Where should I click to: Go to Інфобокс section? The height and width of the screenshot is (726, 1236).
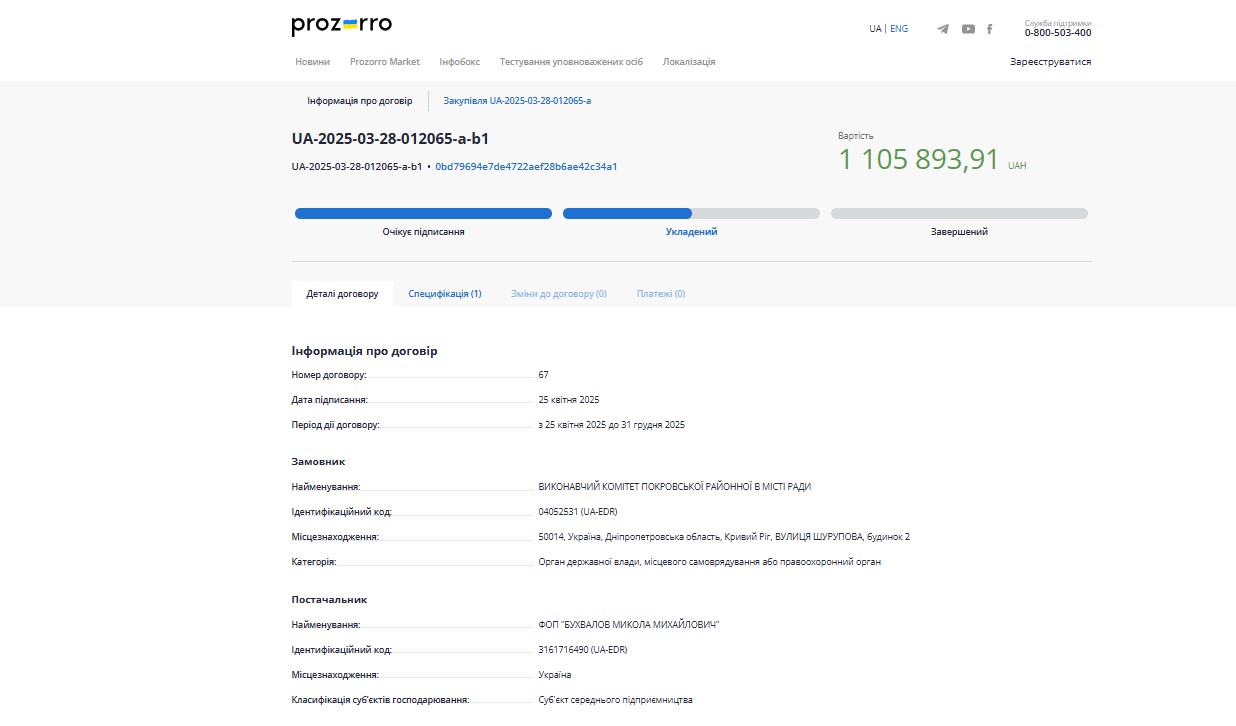point(459,62)
